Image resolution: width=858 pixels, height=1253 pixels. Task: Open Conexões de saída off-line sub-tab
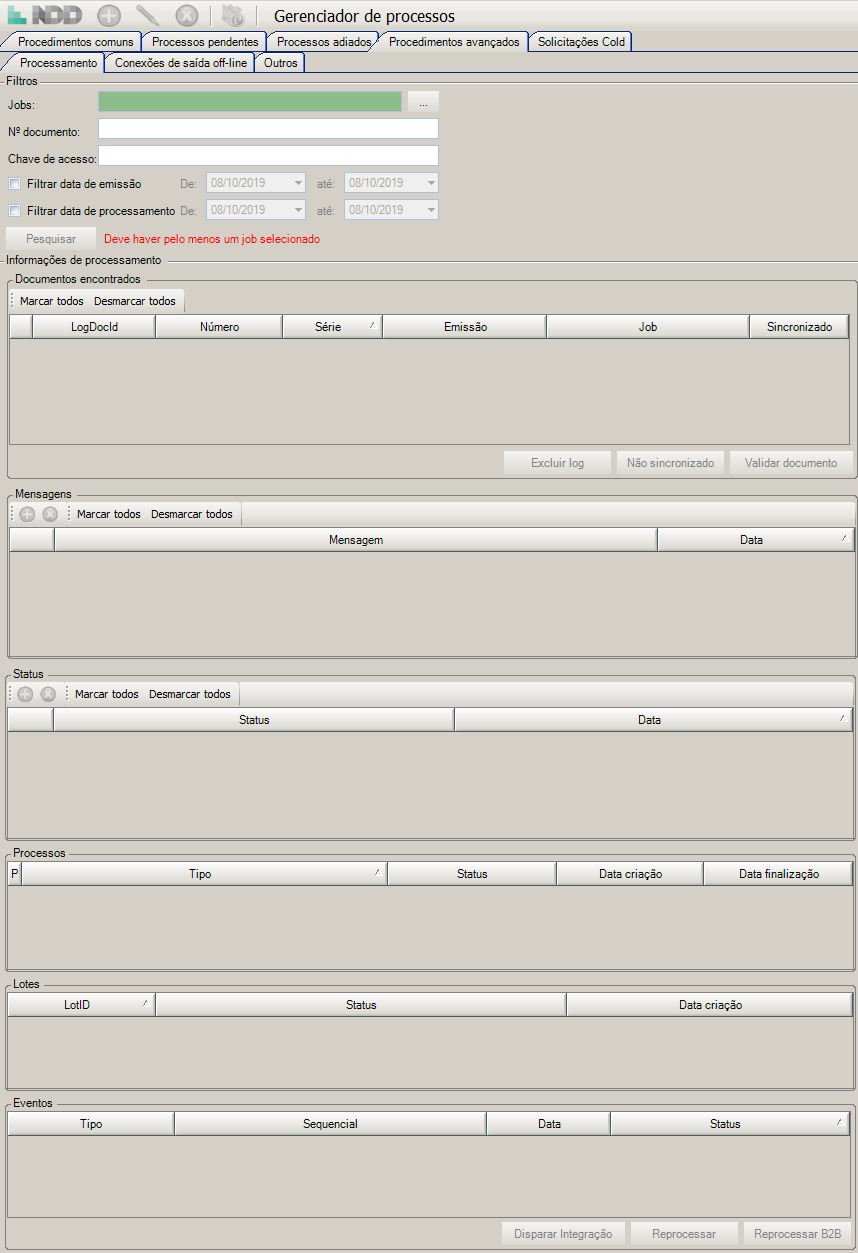pyautogui.click(x=181, y=63)
